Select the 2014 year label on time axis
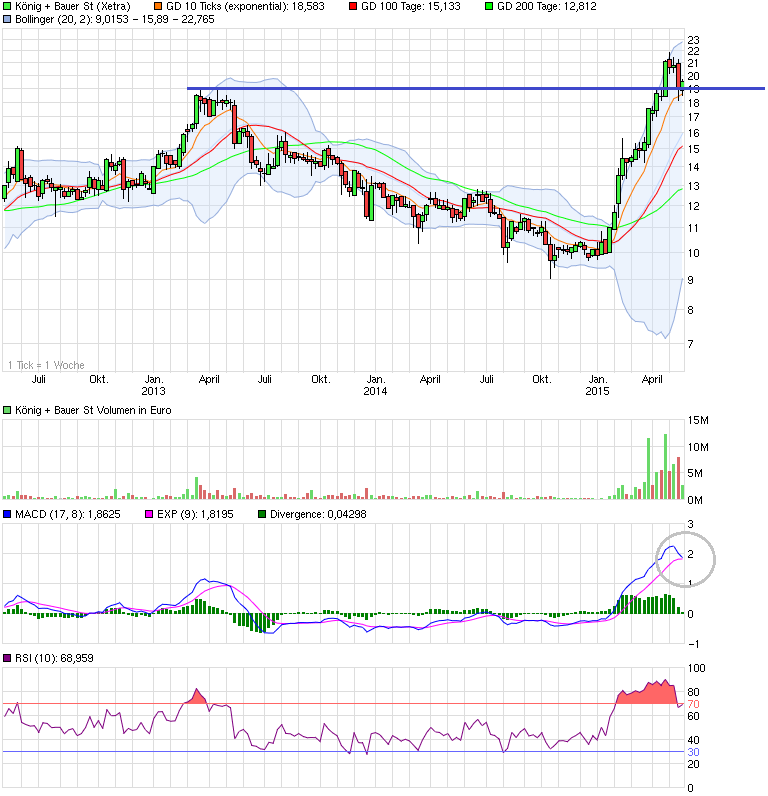Image resolution: width=768 pixels, height=796 pixels. tap(375, 391)
